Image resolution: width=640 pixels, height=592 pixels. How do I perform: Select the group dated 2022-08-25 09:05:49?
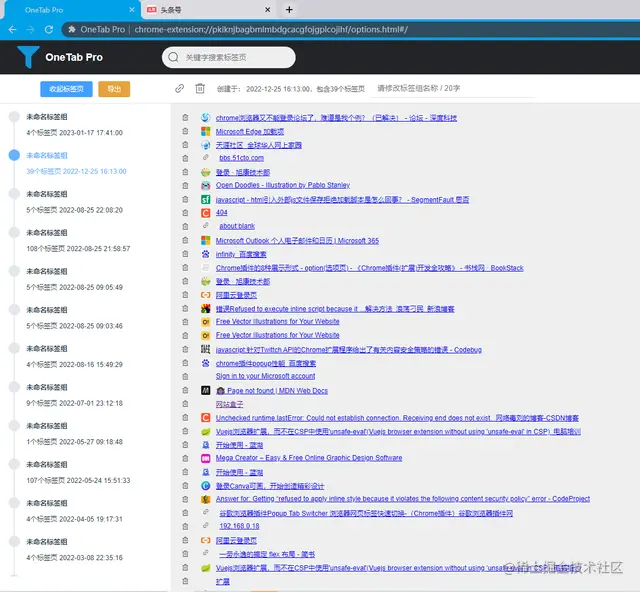pyautogui.click(x=74, y=279)
